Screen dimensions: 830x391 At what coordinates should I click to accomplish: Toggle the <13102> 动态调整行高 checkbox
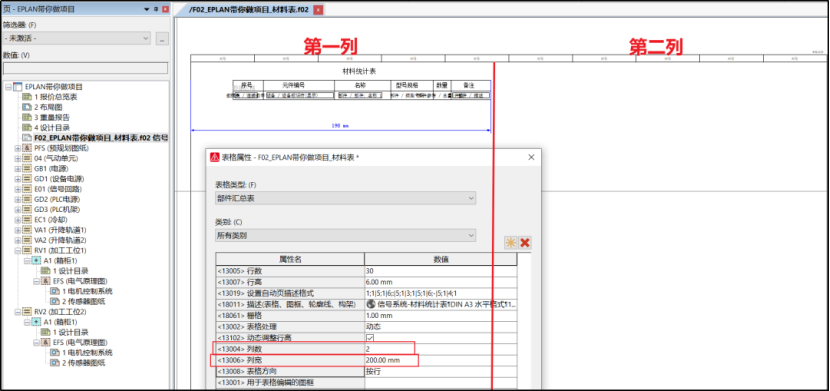coord(371,338)
